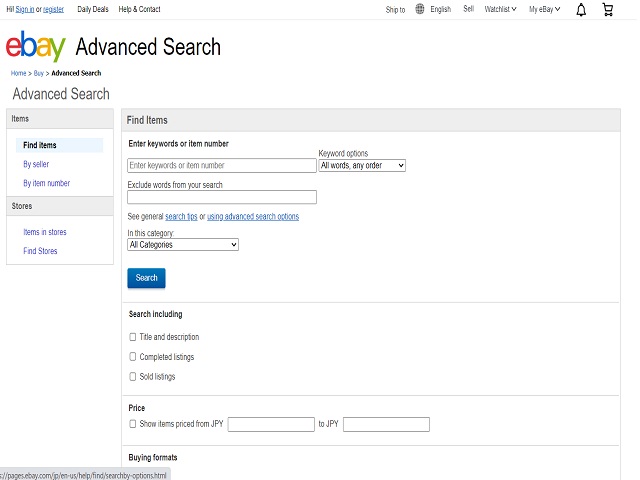Go to Items in stores
The height and width of the screenshot is (480, 640).
click(x=45, y=232)
